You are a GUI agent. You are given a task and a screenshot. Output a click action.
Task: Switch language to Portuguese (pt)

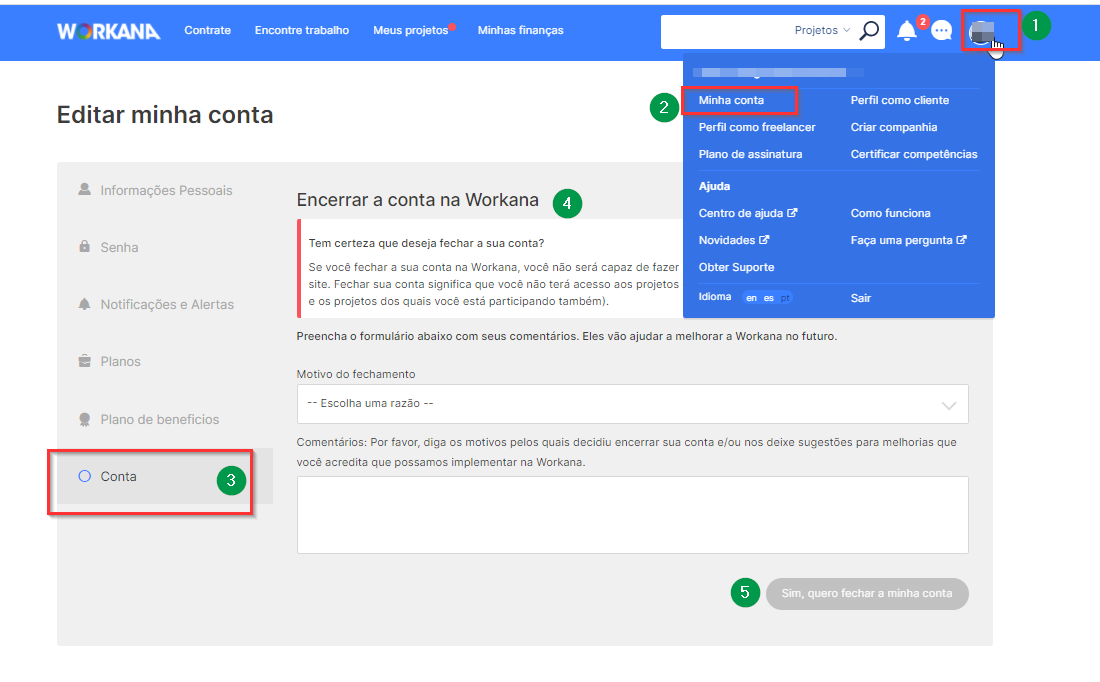point(785,298)
